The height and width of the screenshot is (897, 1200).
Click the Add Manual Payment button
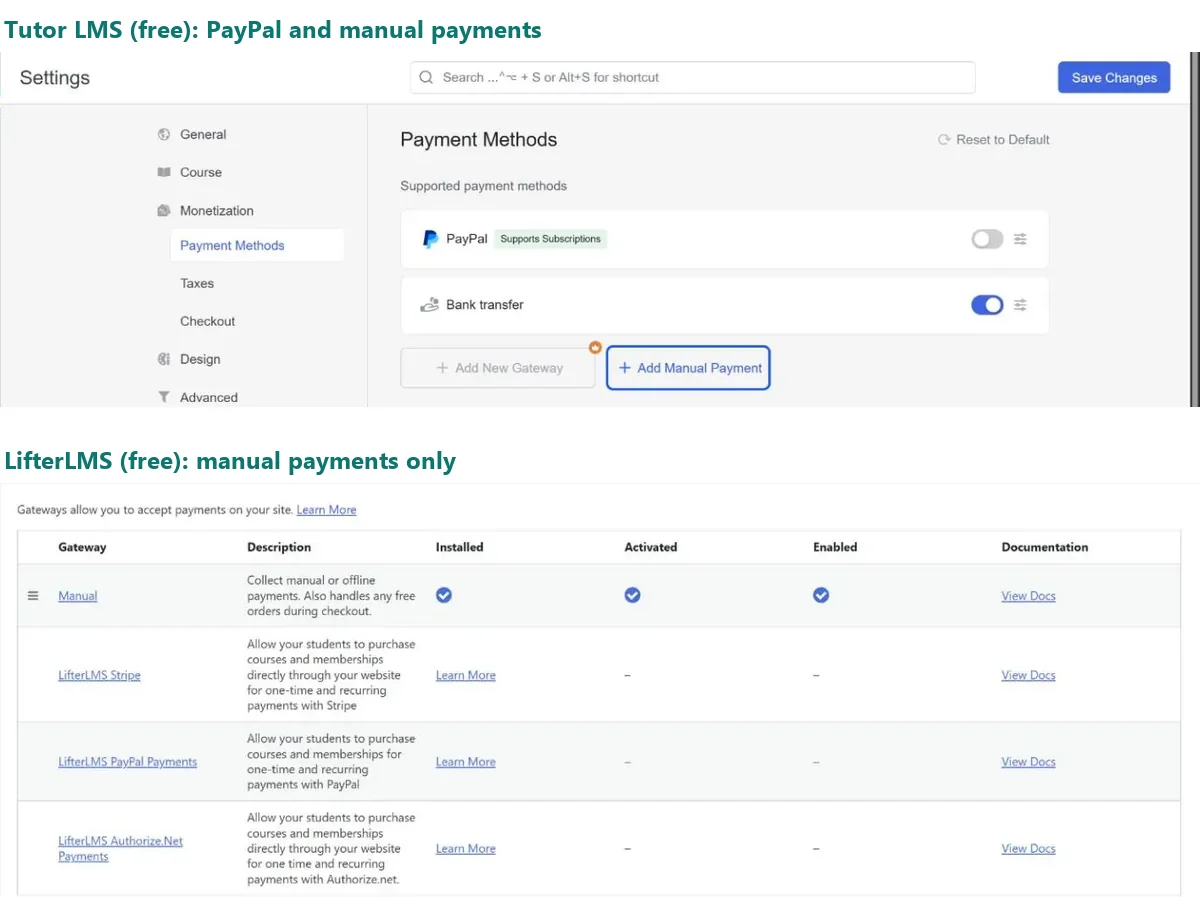point(688,368)
